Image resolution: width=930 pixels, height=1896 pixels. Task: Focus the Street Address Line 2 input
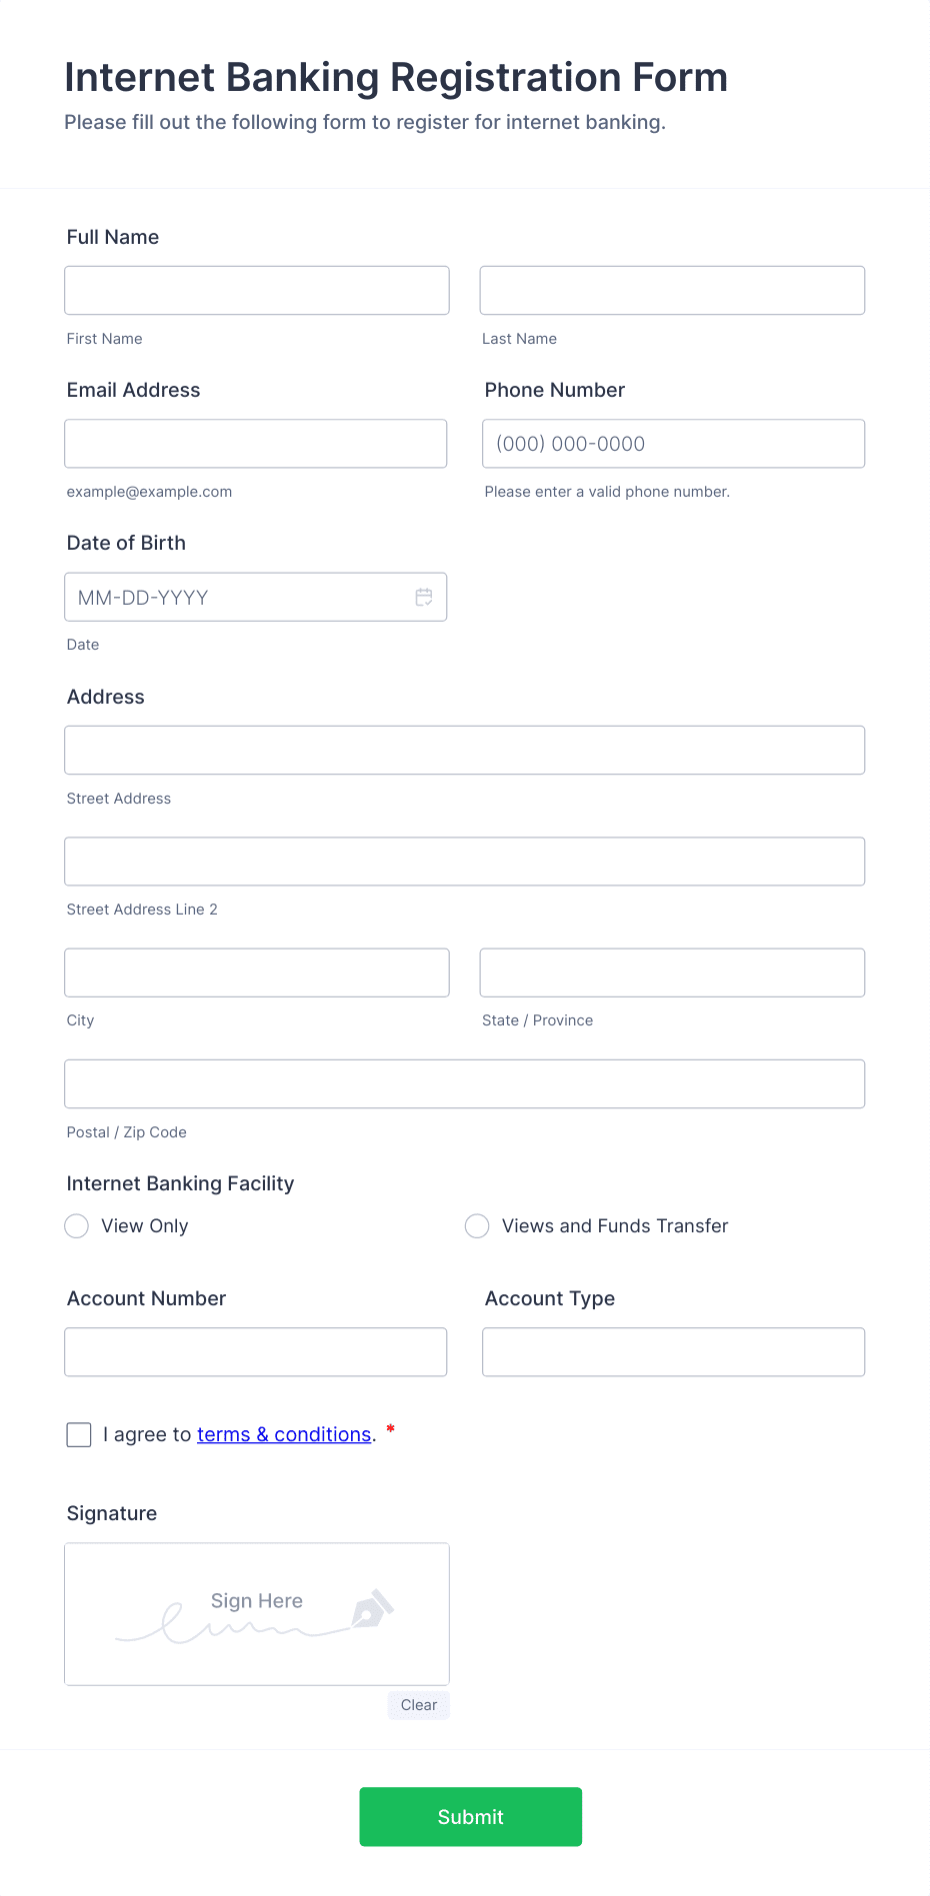point(464,861)
